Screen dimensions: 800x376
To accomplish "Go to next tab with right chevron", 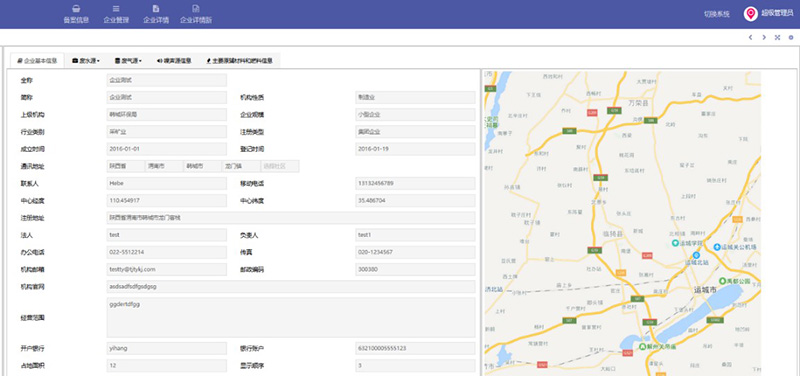I will [764, 37].
